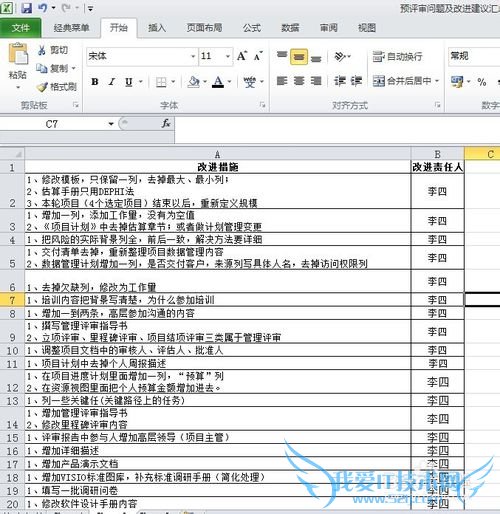Apply font color red A

(x=218, y=82)
